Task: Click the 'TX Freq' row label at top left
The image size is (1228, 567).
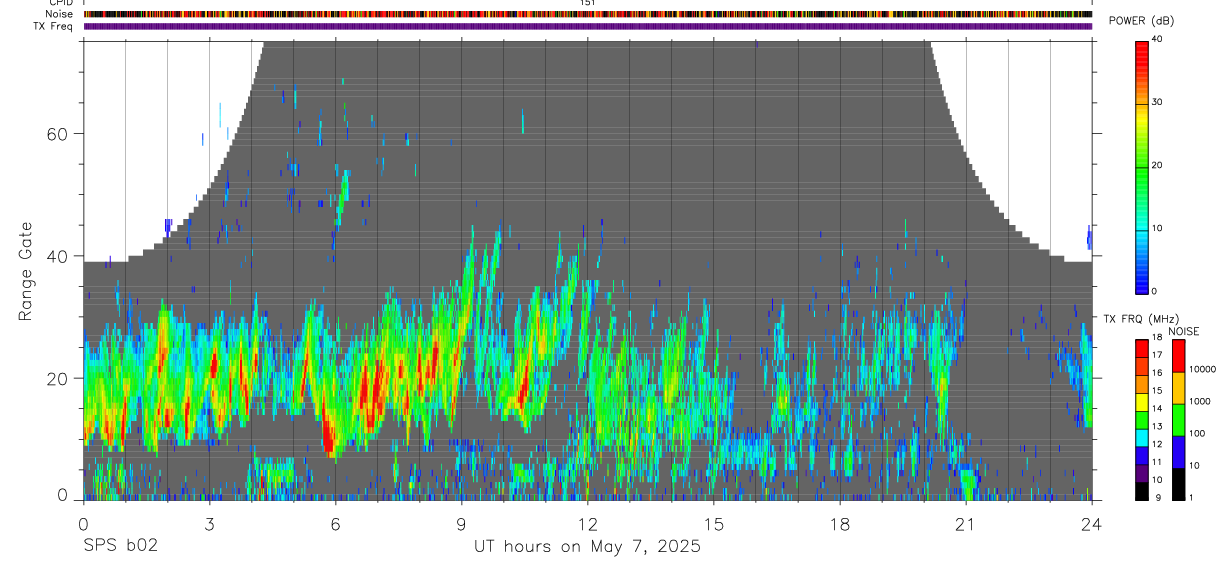Action: (x=54, y=26)
